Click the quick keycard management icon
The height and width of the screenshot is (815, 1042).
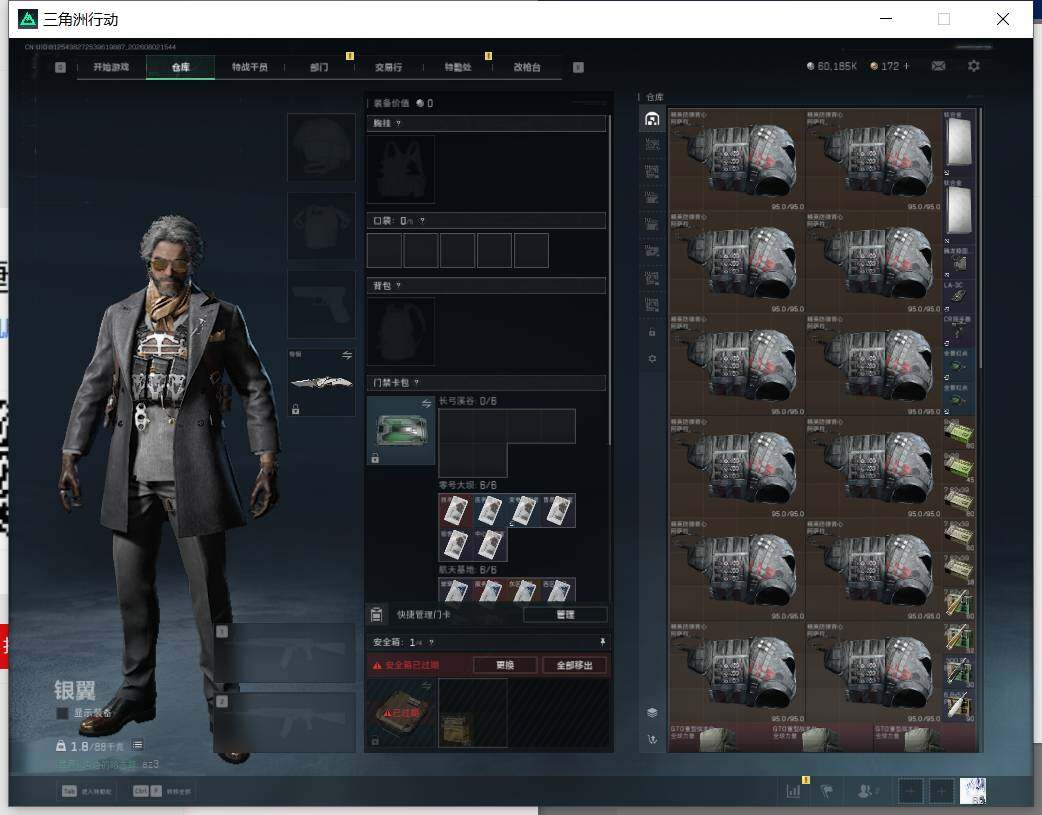pyautogui.click(x=376, y=614)
